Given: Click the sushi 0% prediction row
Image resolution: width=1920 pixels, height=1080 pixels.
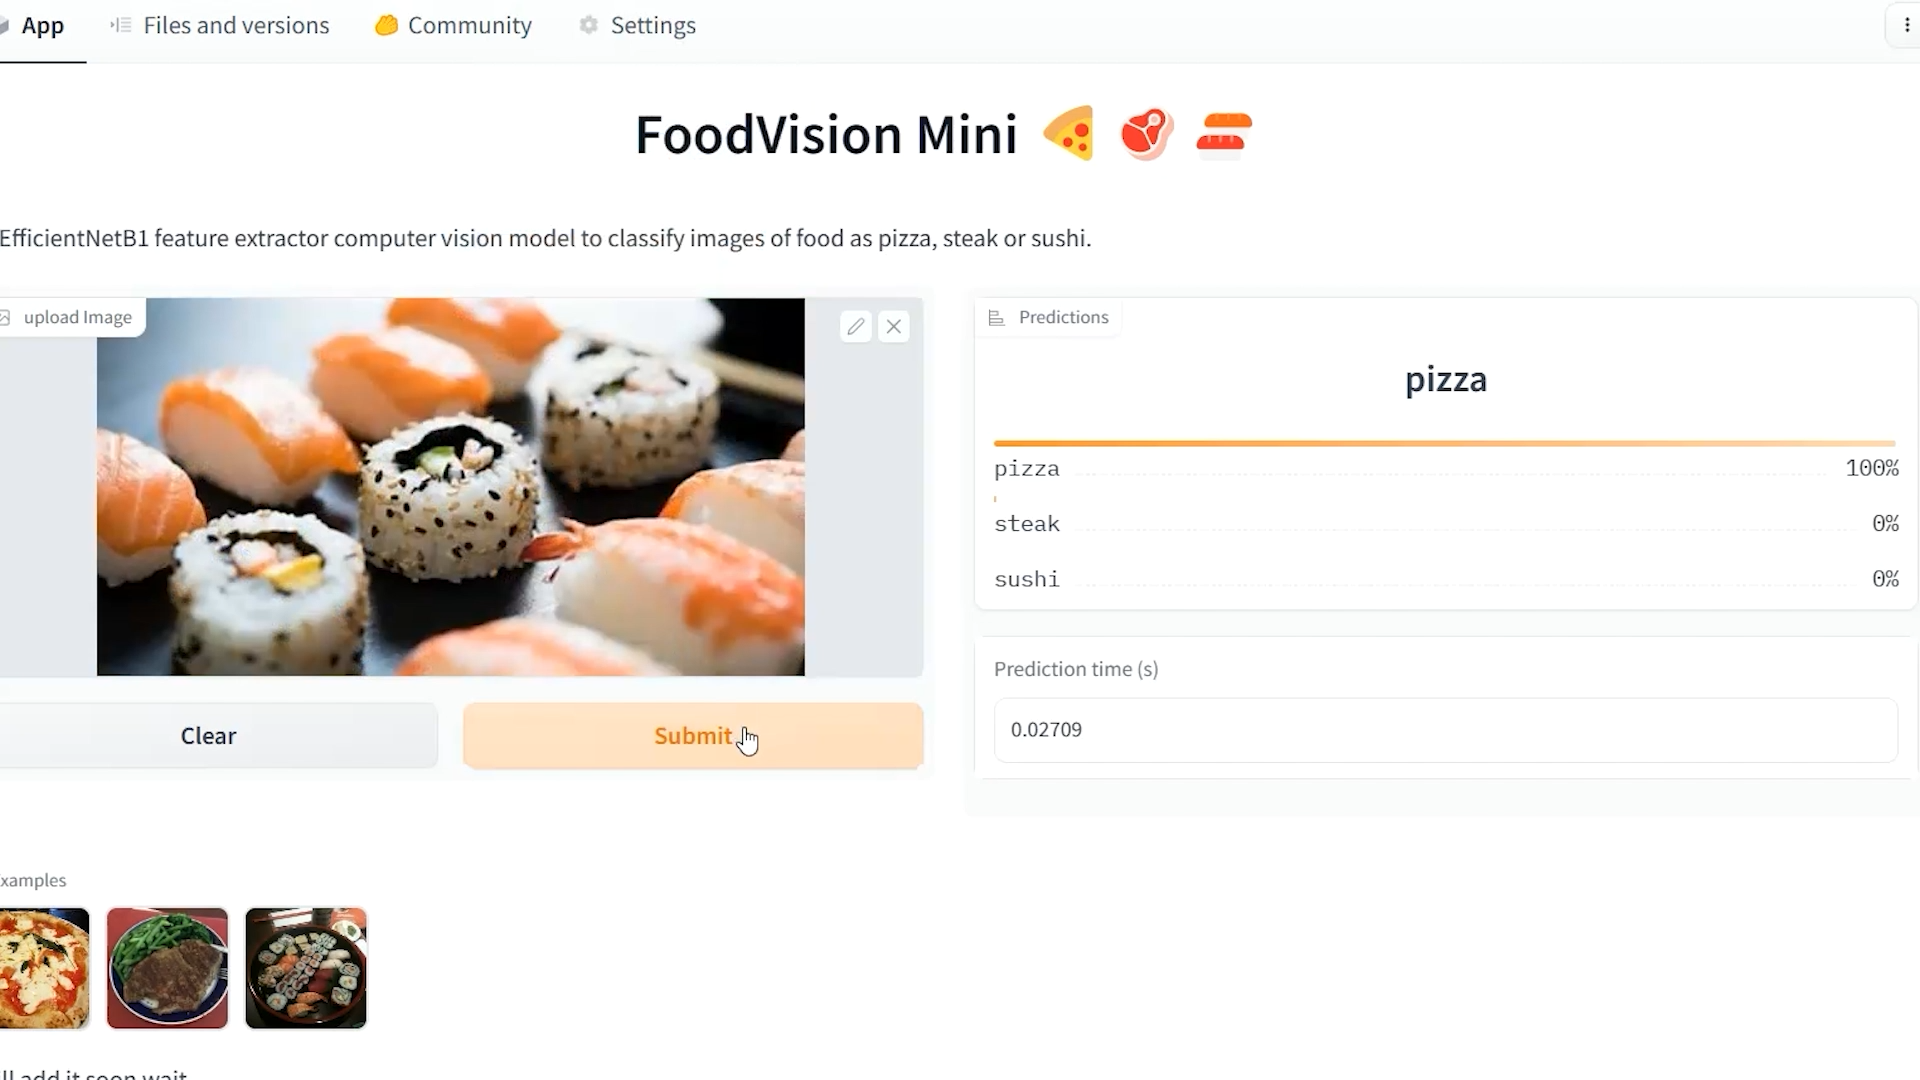Looking at the screenshot, I should (x=1445, y=579).
